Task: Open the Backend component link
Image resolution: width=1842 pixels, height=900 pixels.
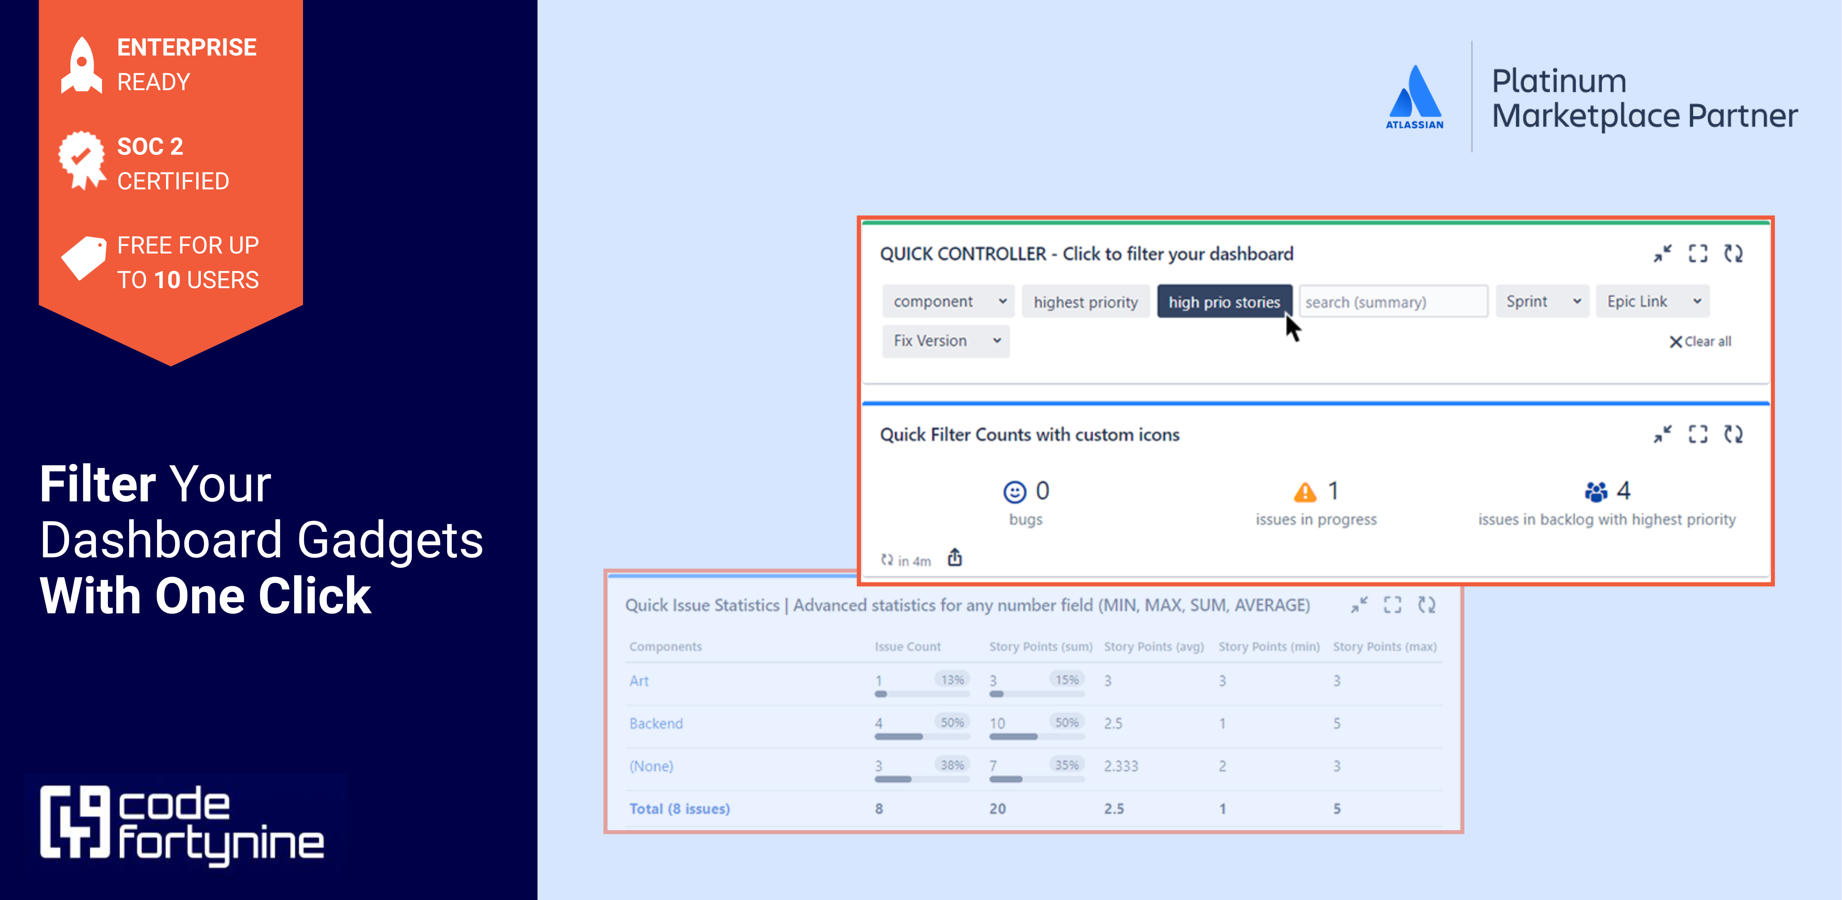Action: pos(656,723)
